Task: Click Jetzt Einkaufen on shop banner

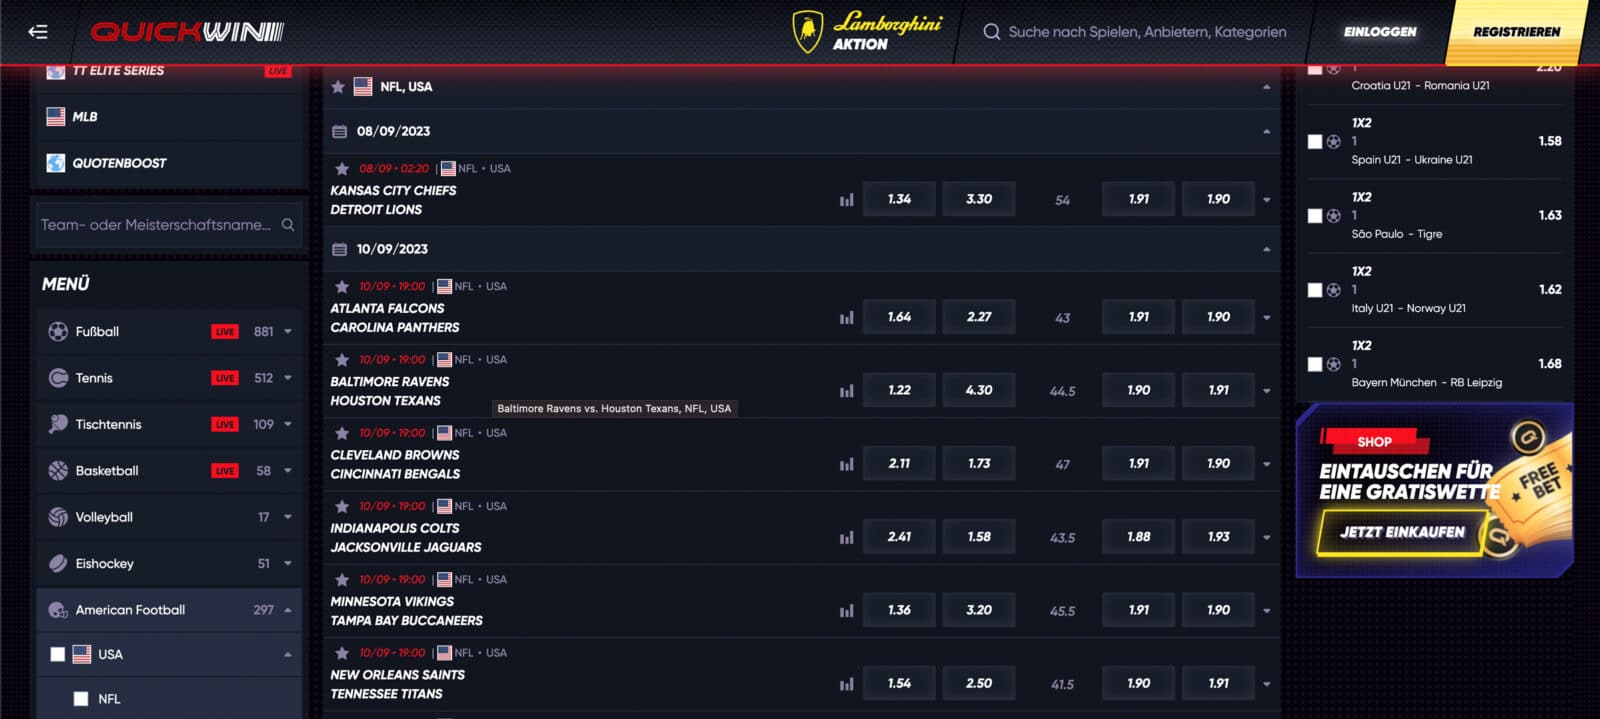Action: click(1402, 532)
